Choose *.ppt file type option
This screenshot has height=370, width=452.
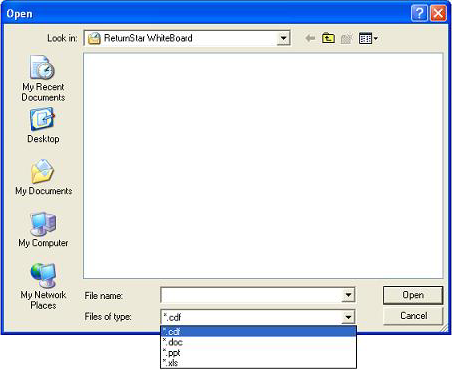[x=258, y=352]
